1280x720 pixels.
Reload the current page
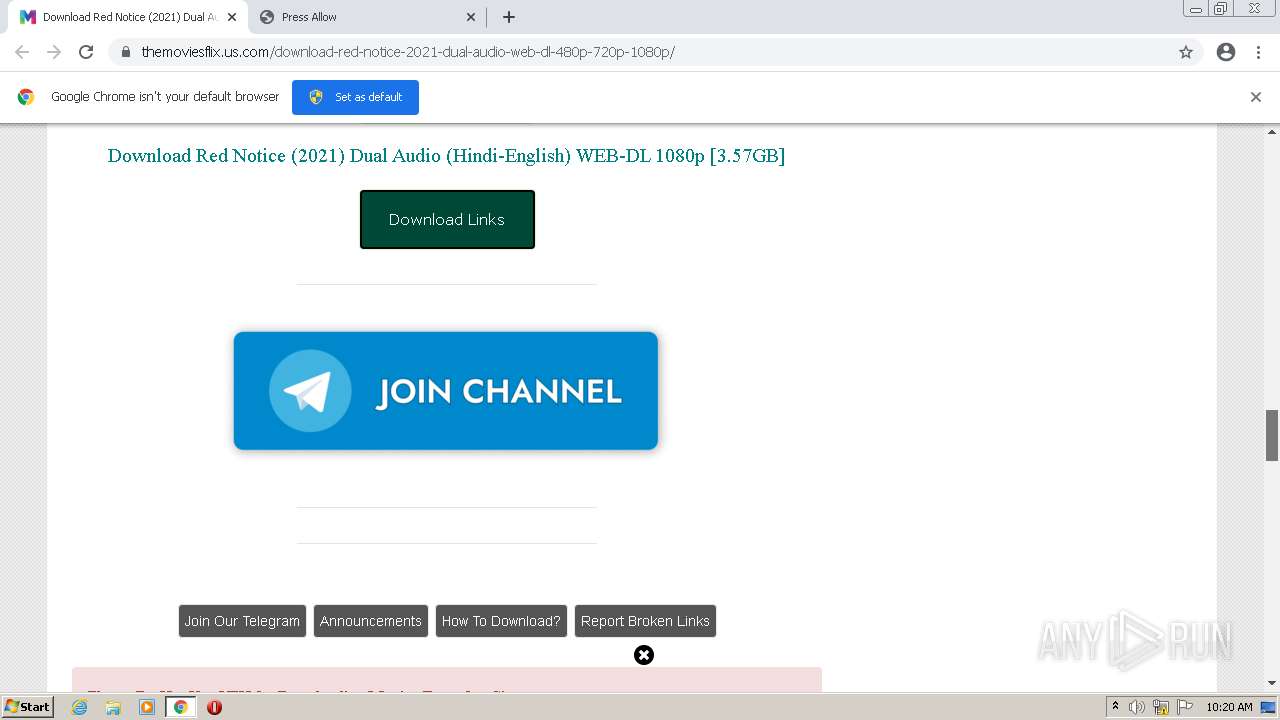click(x=86, y=52)
